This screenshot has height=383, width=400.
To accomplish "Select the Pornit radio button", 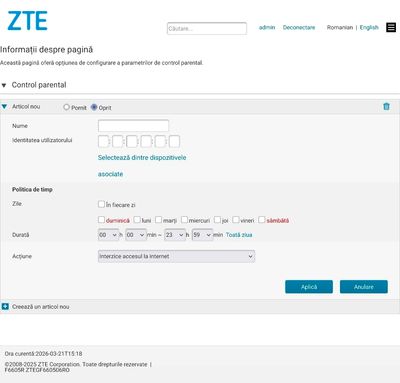I will point(66,107).
